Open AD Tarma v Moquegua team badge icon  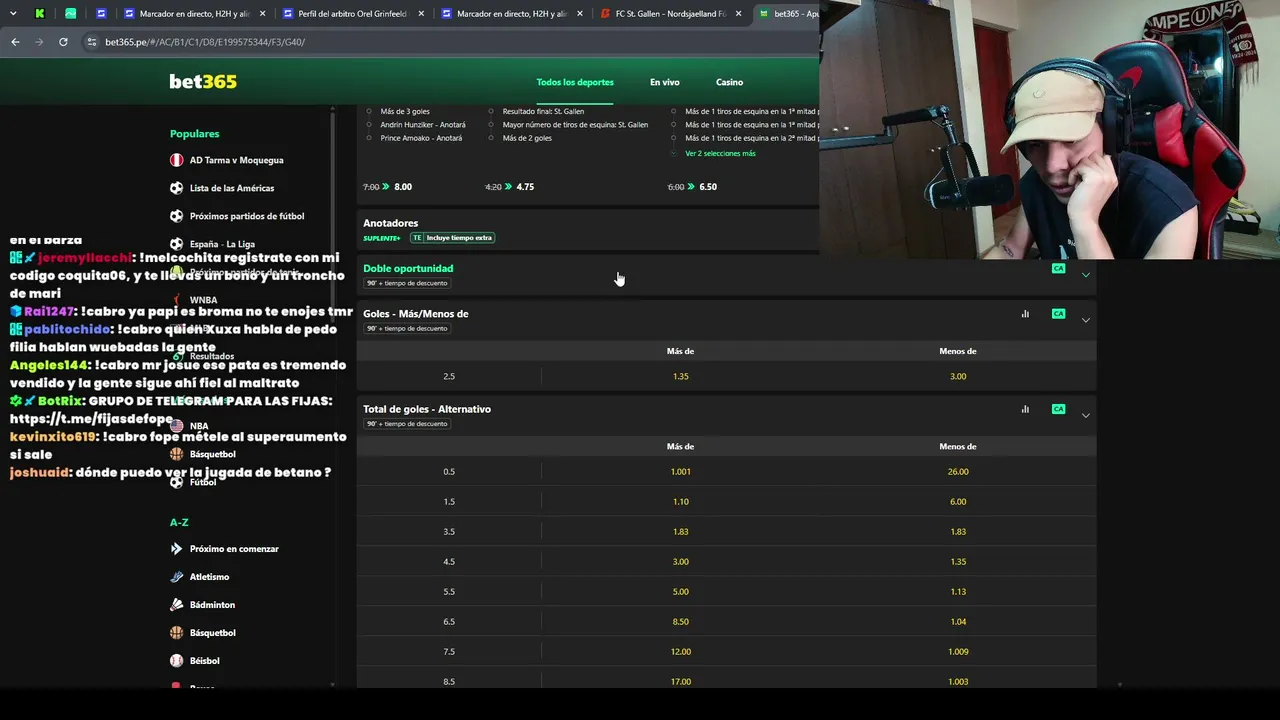pos(176,160)
